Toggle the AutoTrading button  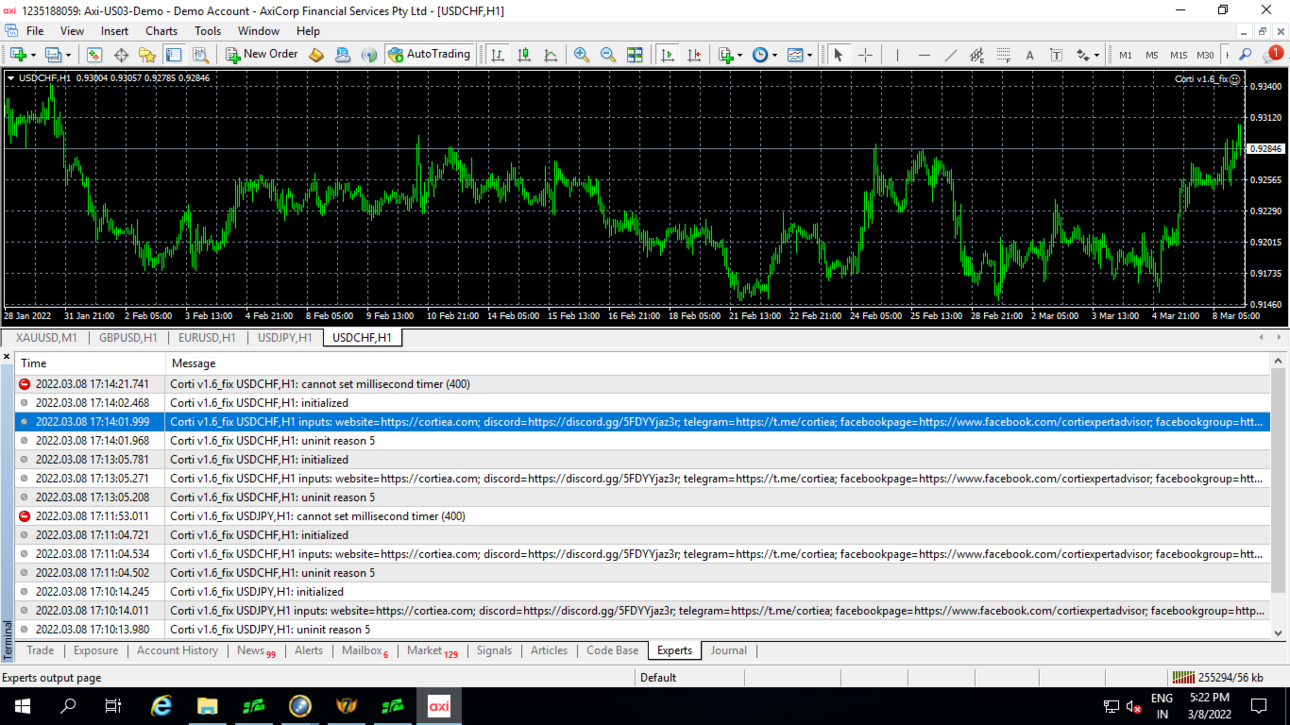(x=429, y=55)
